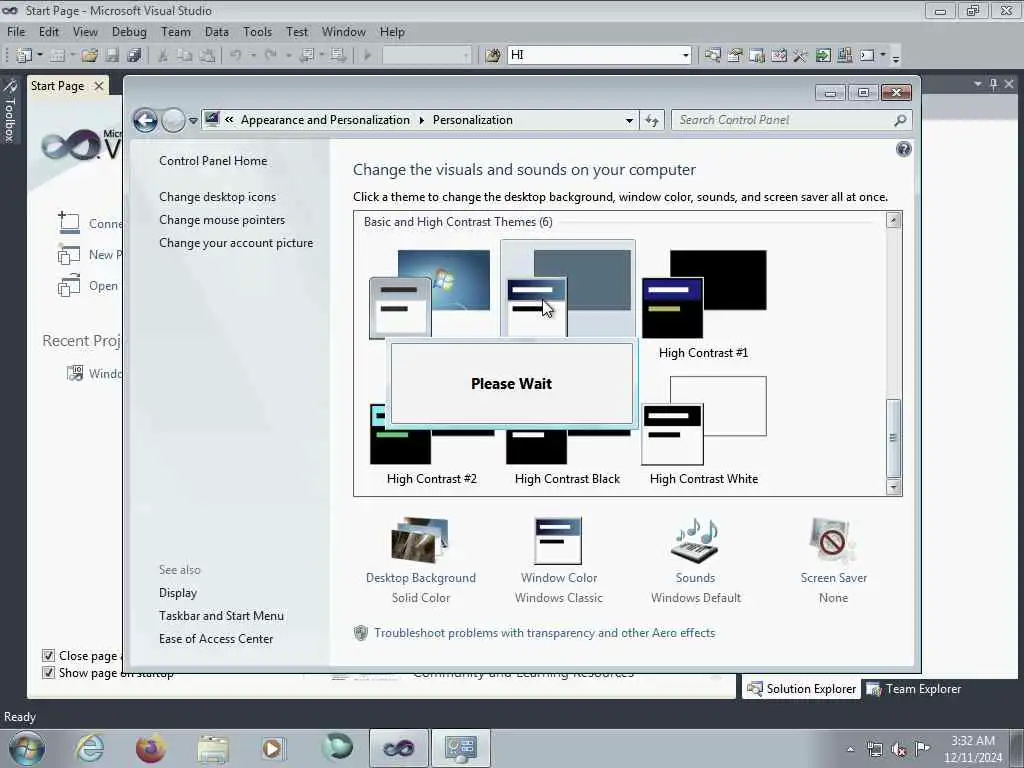Image resolution: width=1024 pixels, height=768 pixels.
Task: Click the Control Panel back arrow button
Action: [145, 120]
